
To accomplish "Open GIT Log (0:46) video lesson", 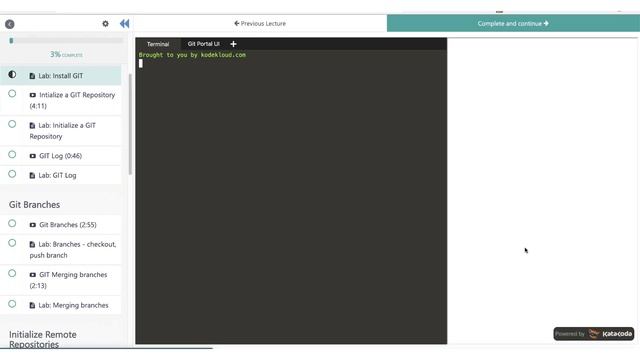I will click(60, 156).
